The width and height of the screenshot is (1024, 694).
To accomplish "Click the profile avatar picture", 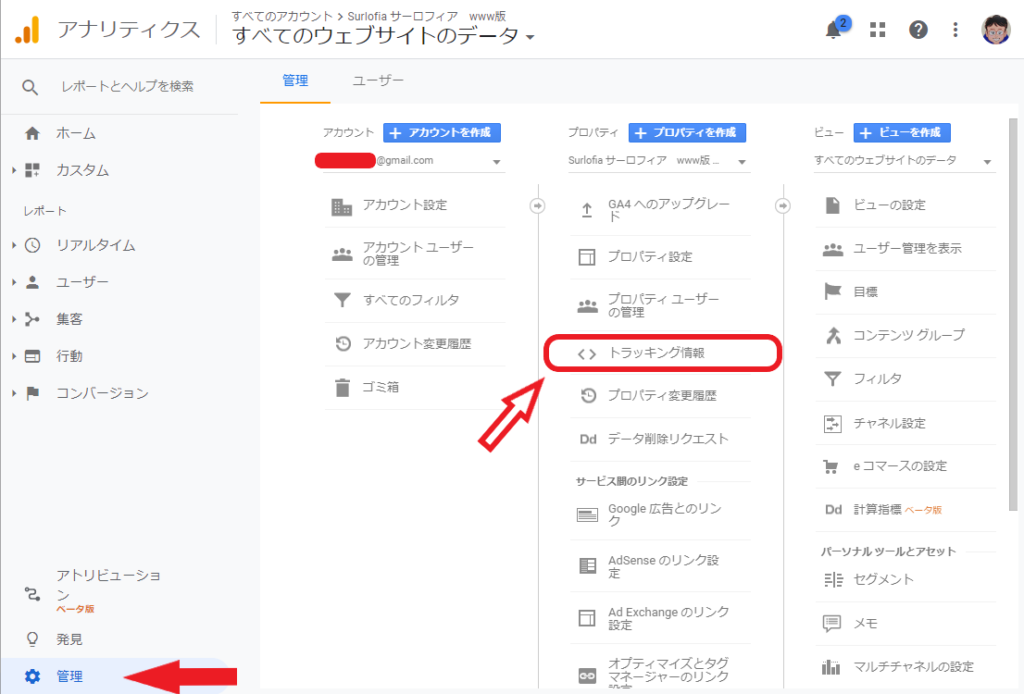I will [997, 28].
